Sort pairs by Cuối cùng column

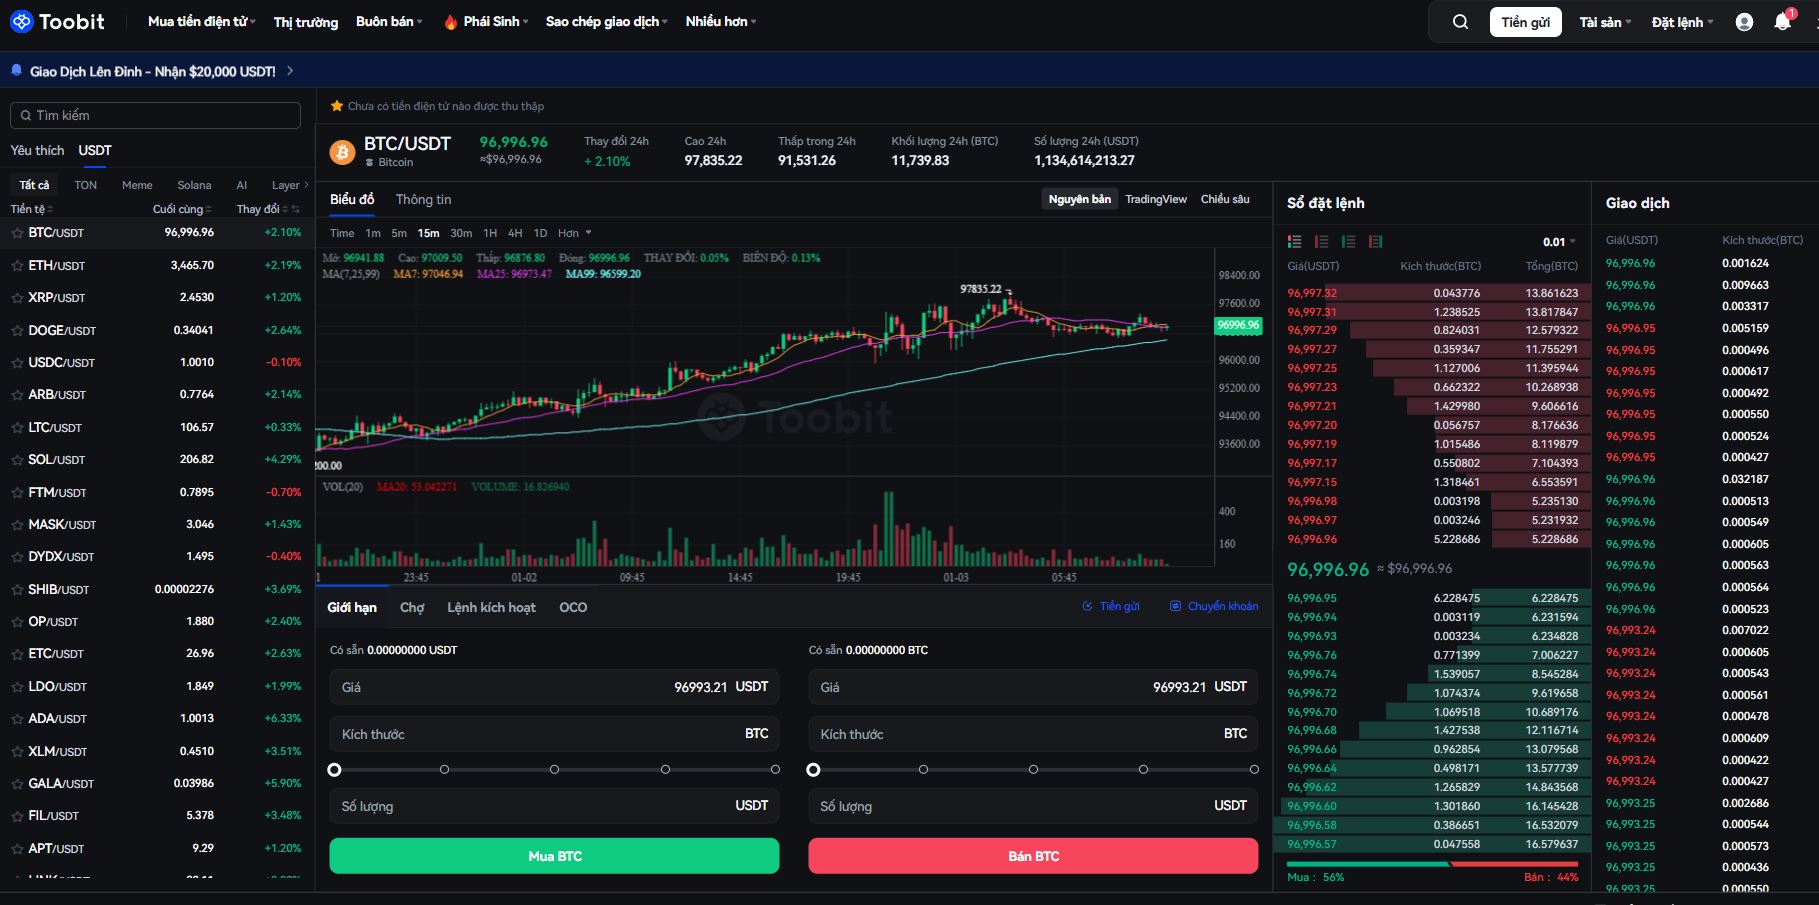(181, 209)
